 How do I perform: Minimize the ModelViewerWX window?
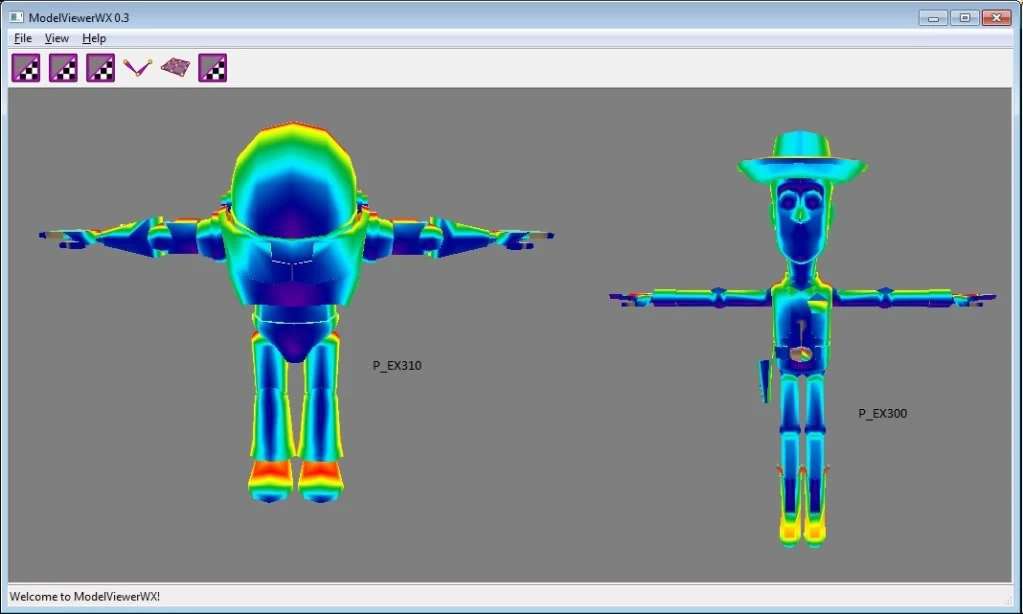933,18
